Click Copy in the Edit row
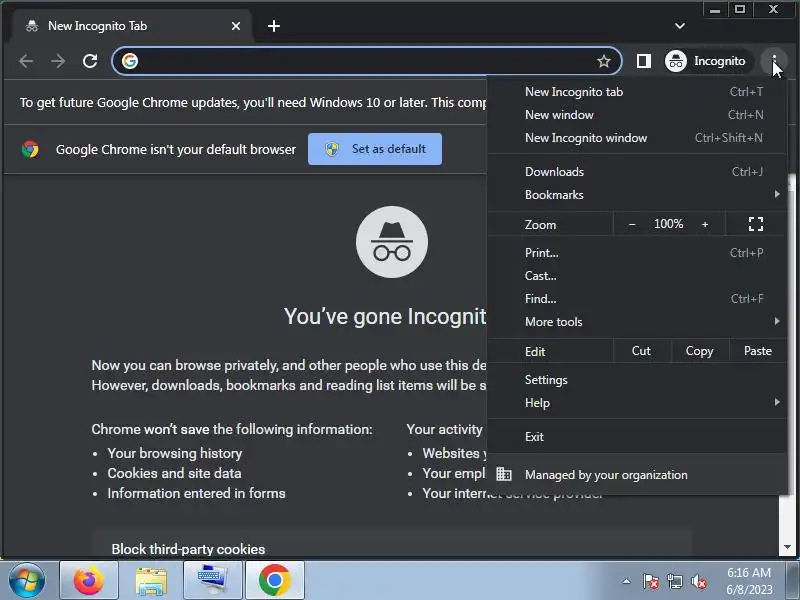This screenshot has width=800, height=600. click(699, 351)
